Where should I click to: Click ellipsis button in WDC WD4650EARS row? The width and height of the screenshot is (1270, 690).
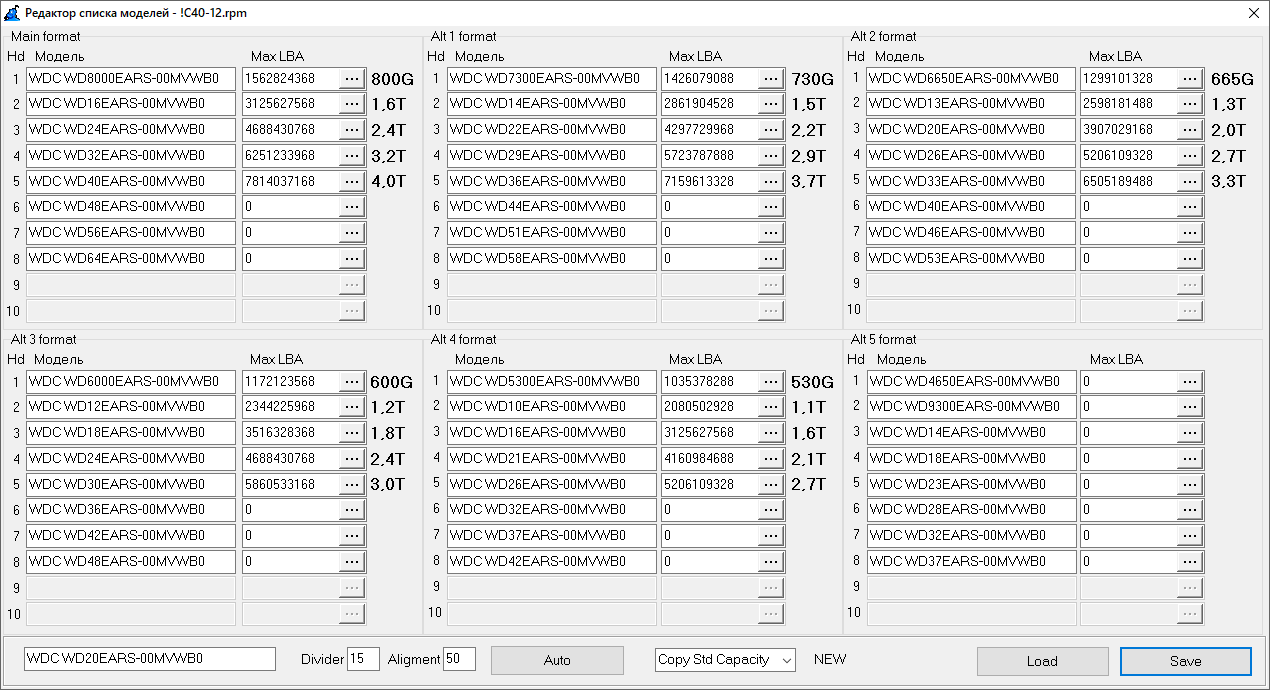(x=1189, y=382)
